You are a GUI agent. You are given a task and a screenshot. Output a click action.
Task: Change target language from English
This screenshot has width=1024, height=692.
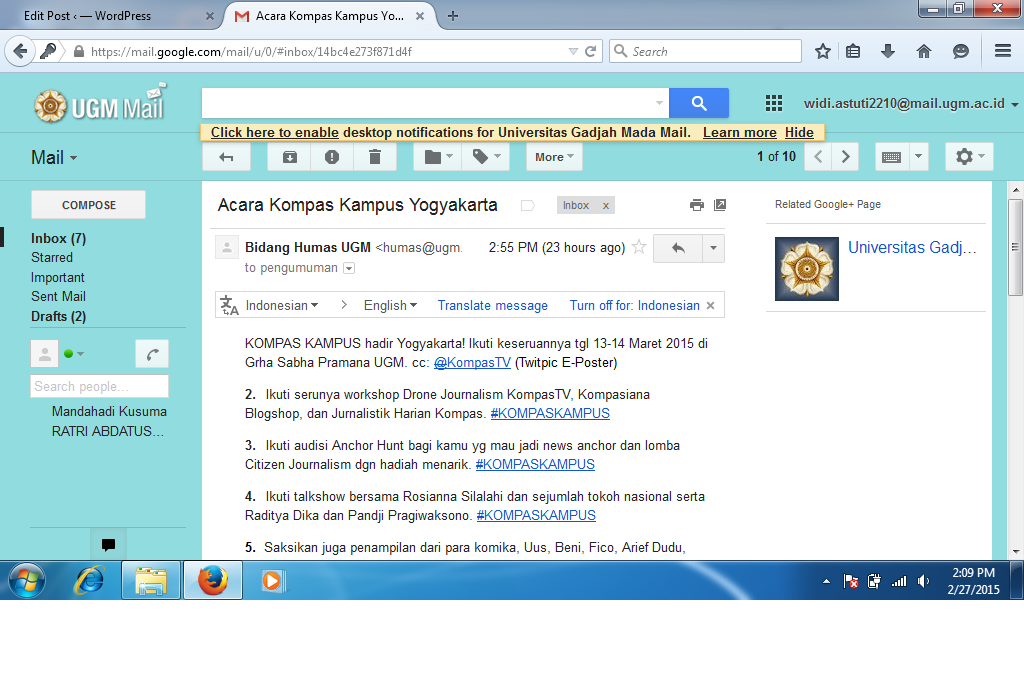pyautogui.click(x=390, y=306)
